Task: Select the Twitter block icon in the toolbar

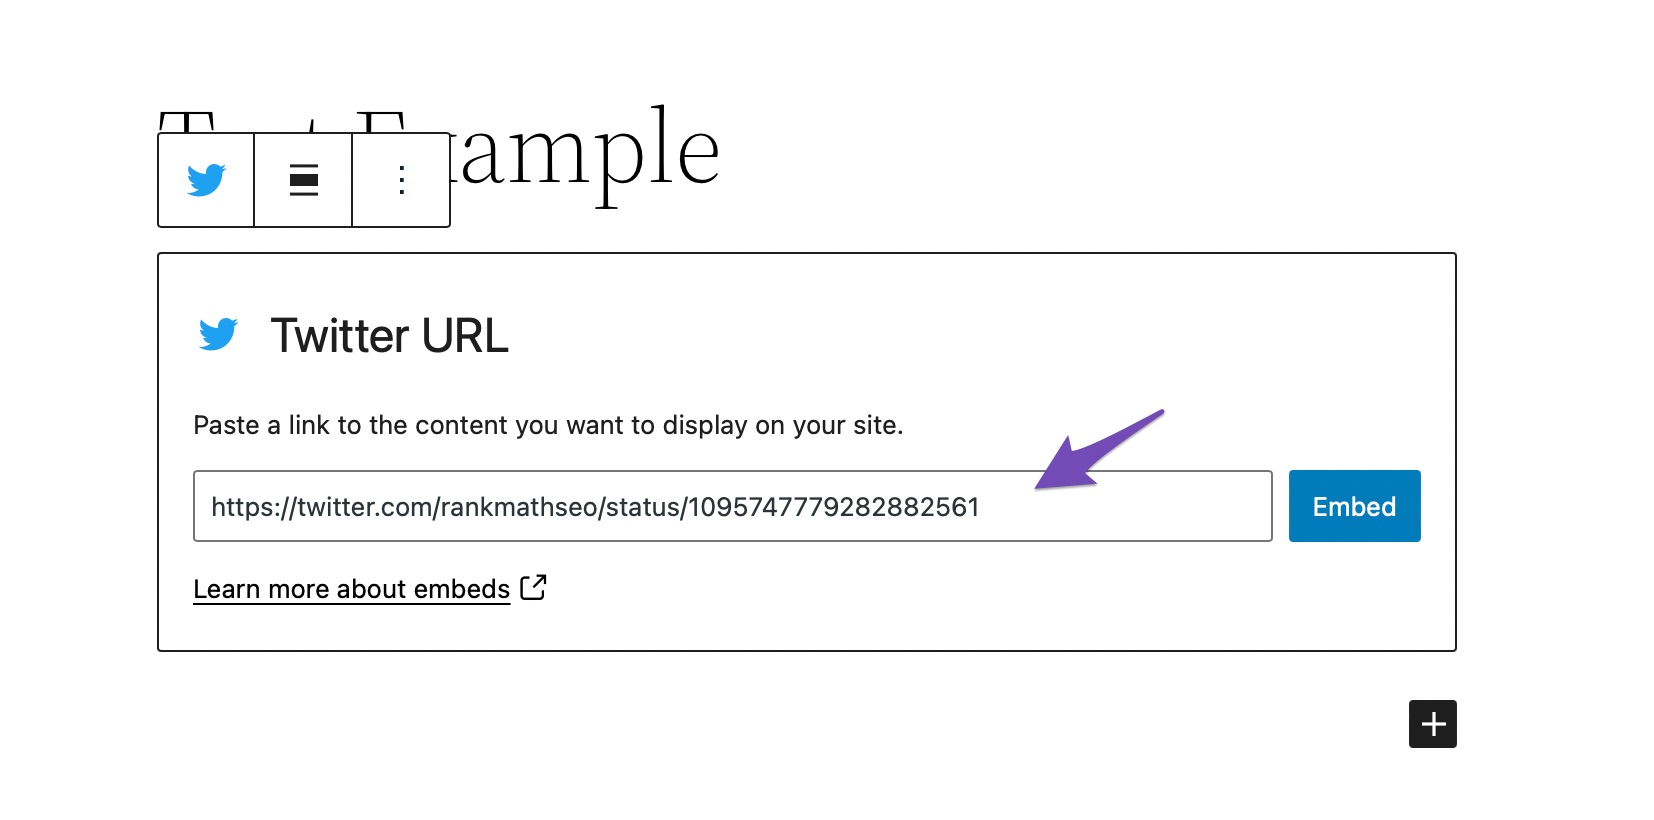Action: (x=206, y=180)
